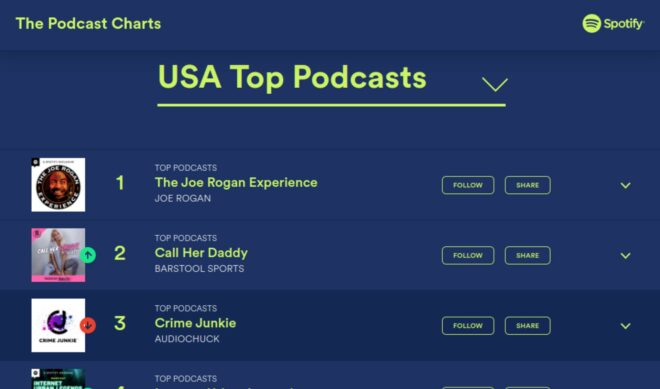The height and width of the screenshot is (389, 660).
Task: Expand The Joe Rogan Experience row details
Action: [625, 186]
